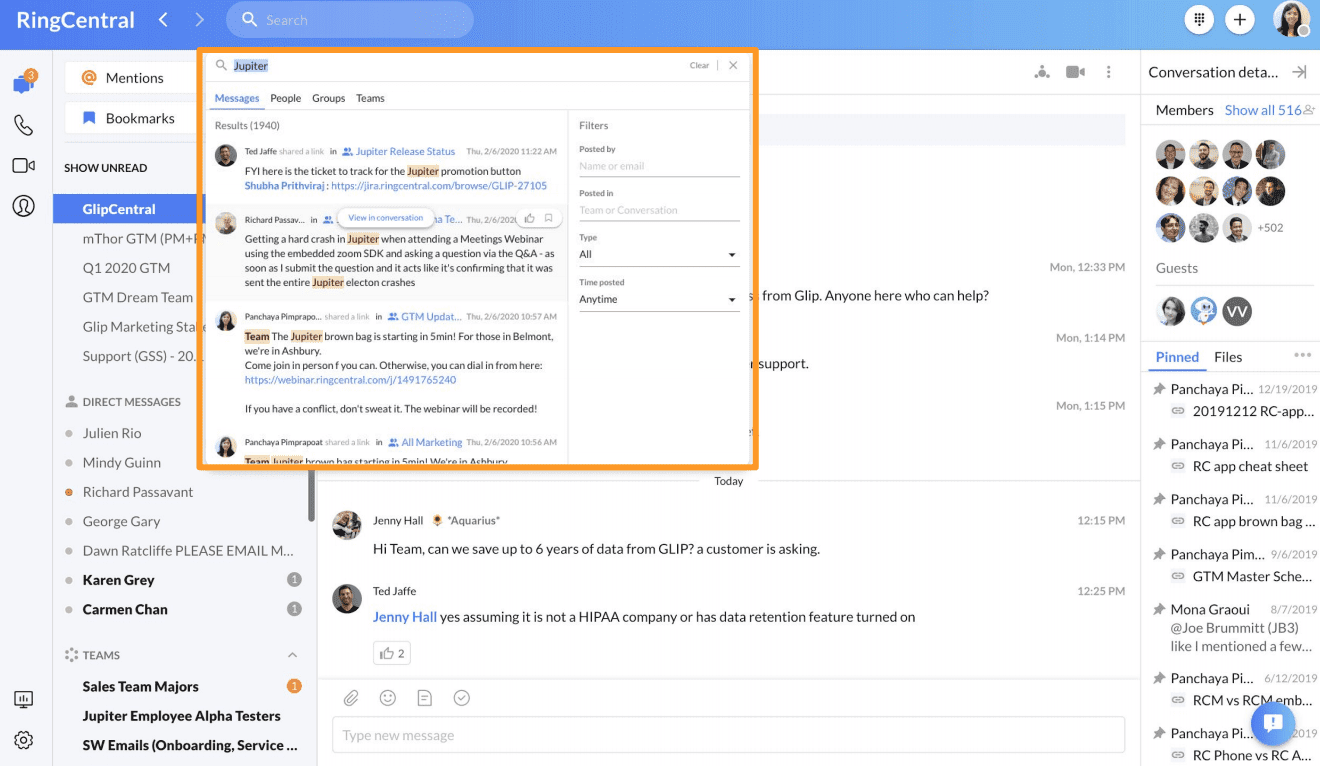Open the Phone section in left rail
The height and width of the screenshot is (766, 1320).
(23, 125)
